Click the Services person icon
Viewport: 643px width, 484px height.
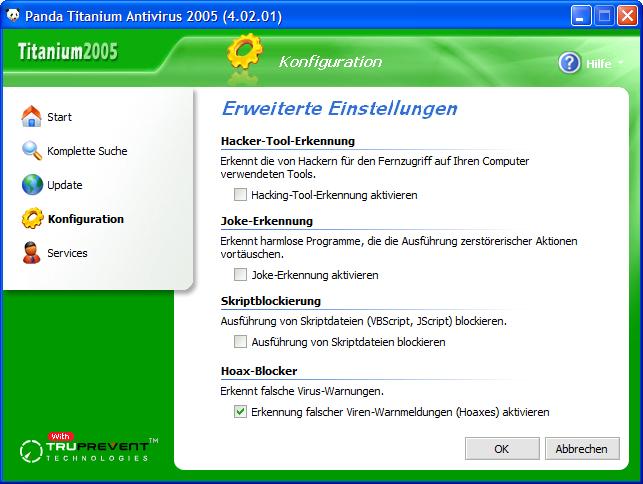pyautogui.click(x=32, y=253)
